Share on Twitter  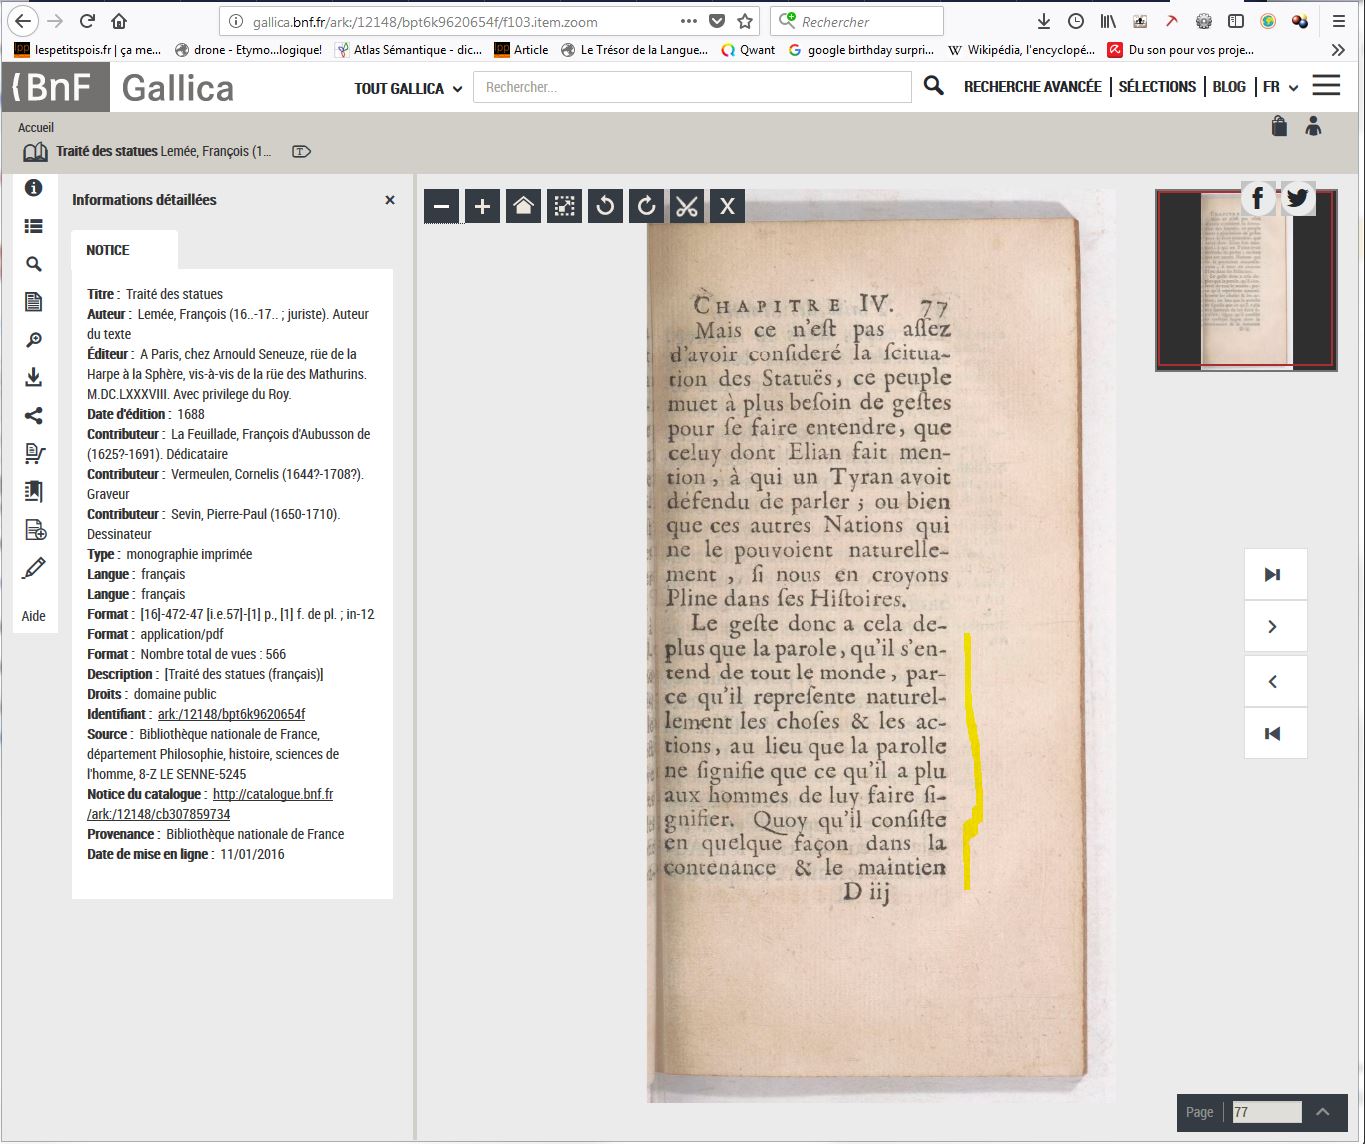coord(1297,198)
